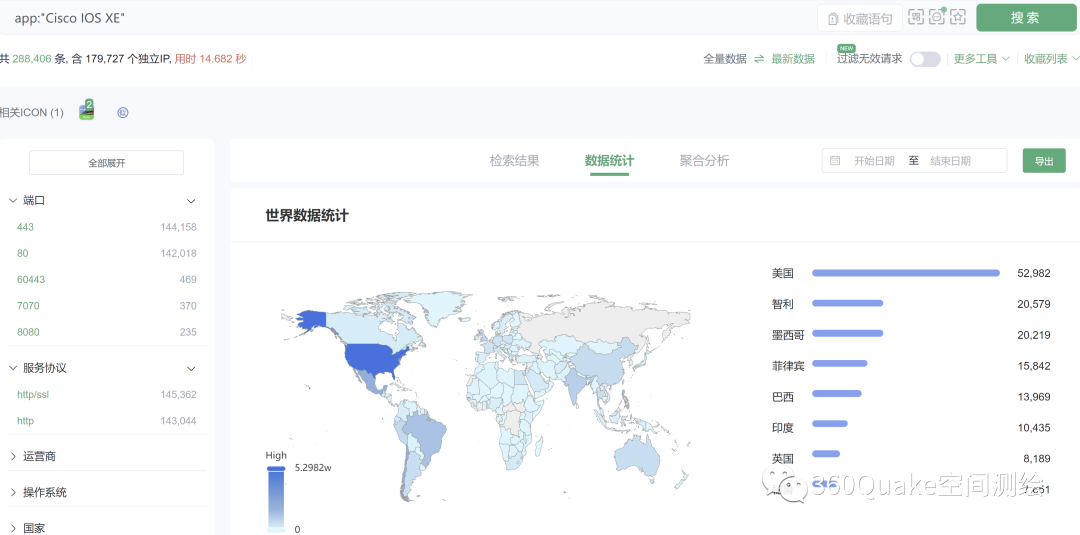1080x535 pixels.
Task: Click the related favicon thumbnail with badge 2
Action: [x=87, y=110]
